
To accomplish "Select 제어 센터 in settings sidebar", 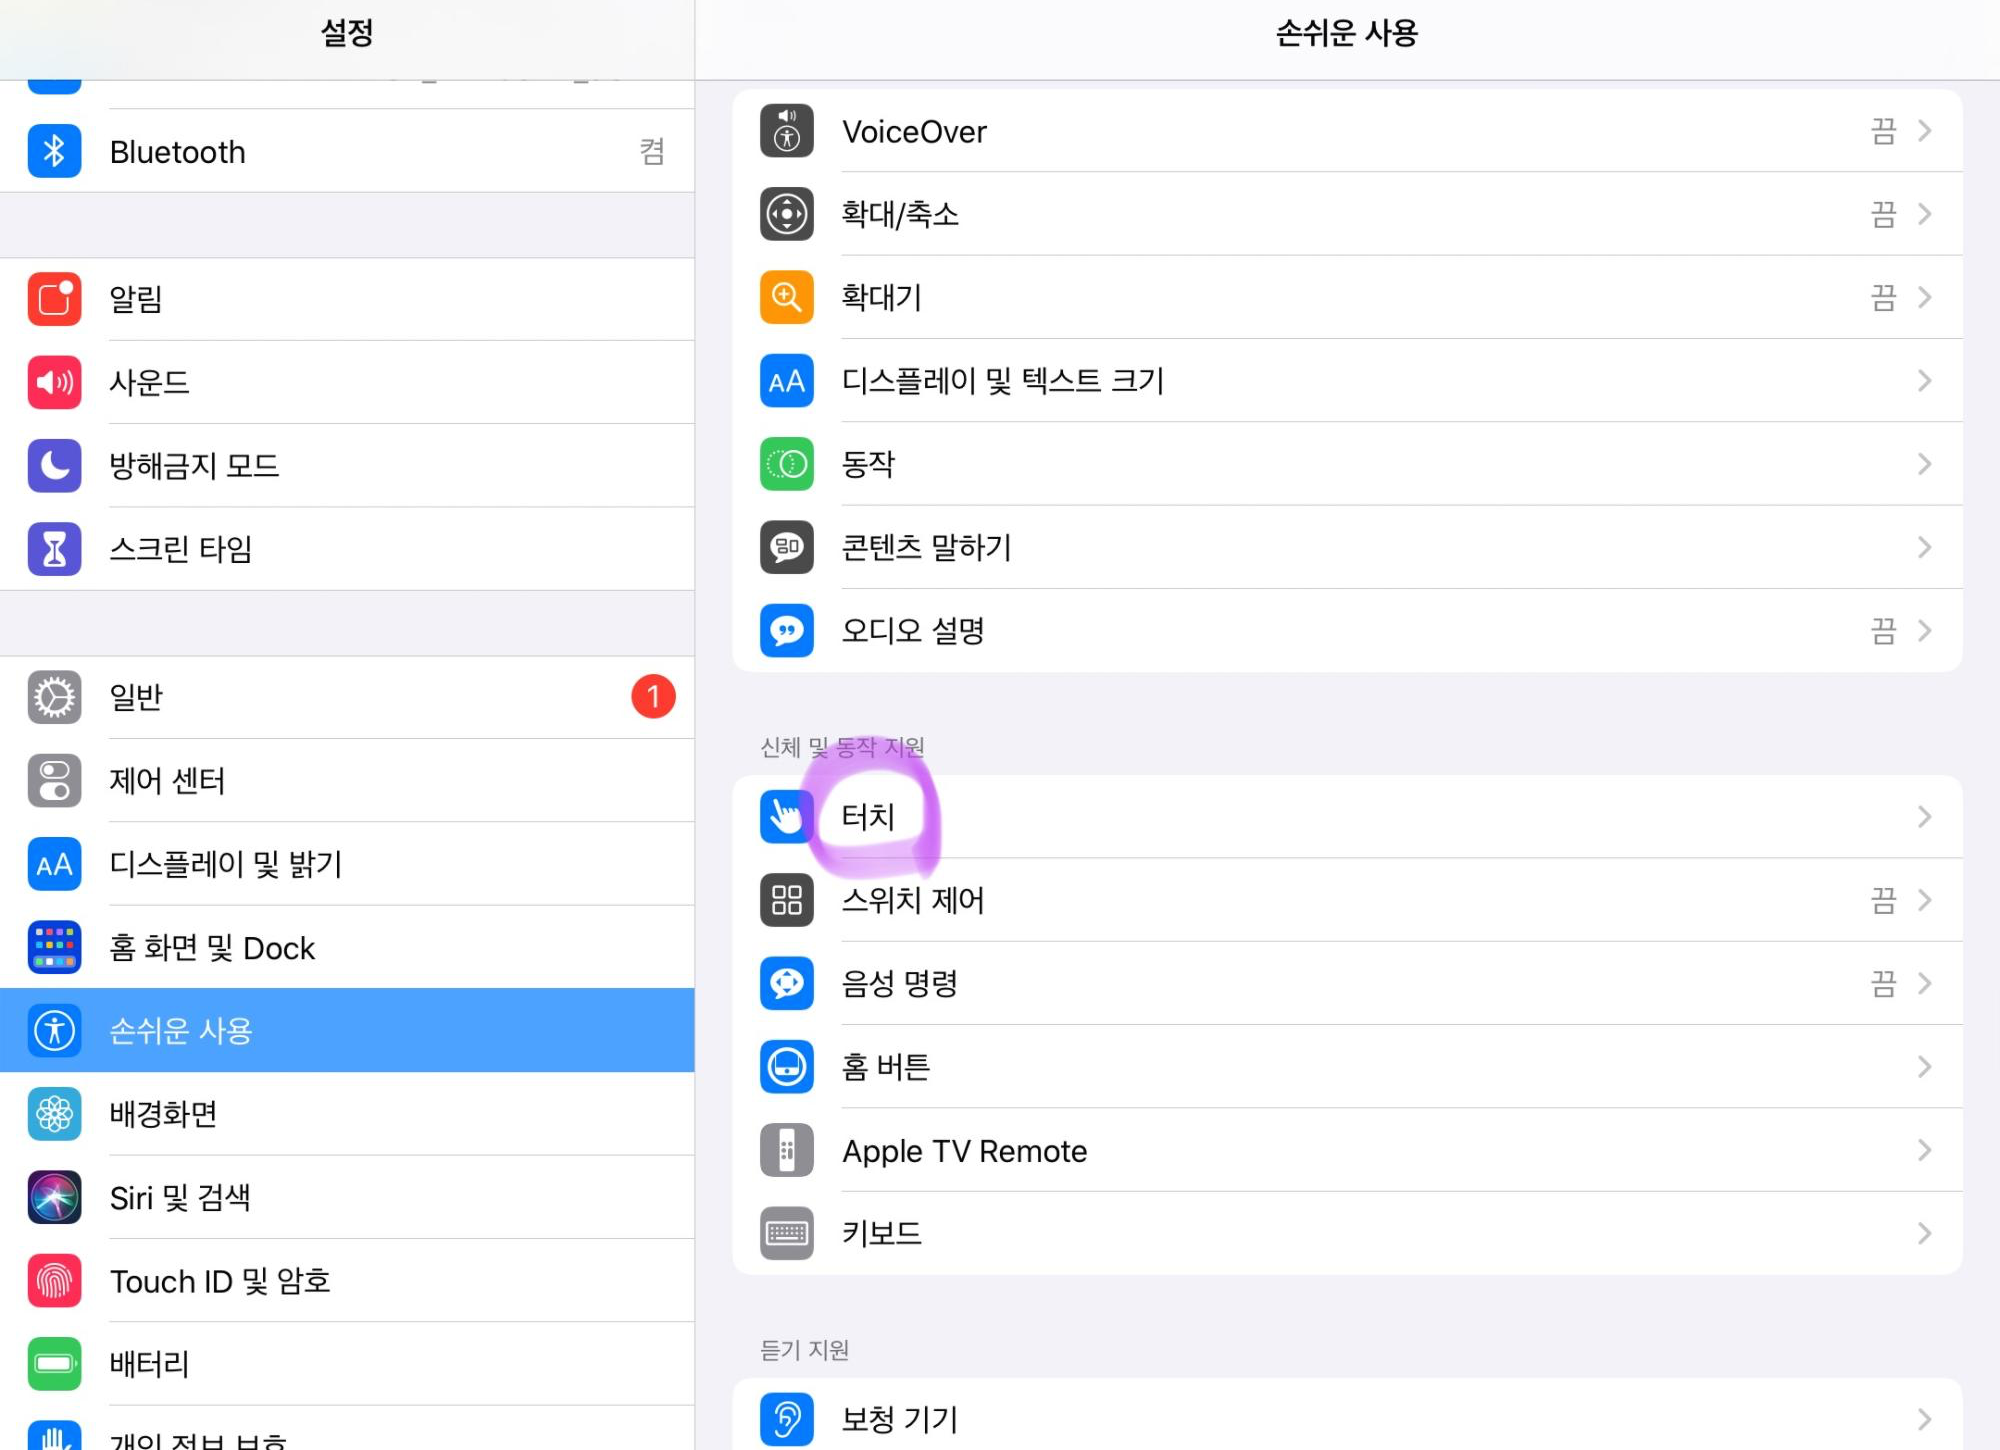I will 167,781.
